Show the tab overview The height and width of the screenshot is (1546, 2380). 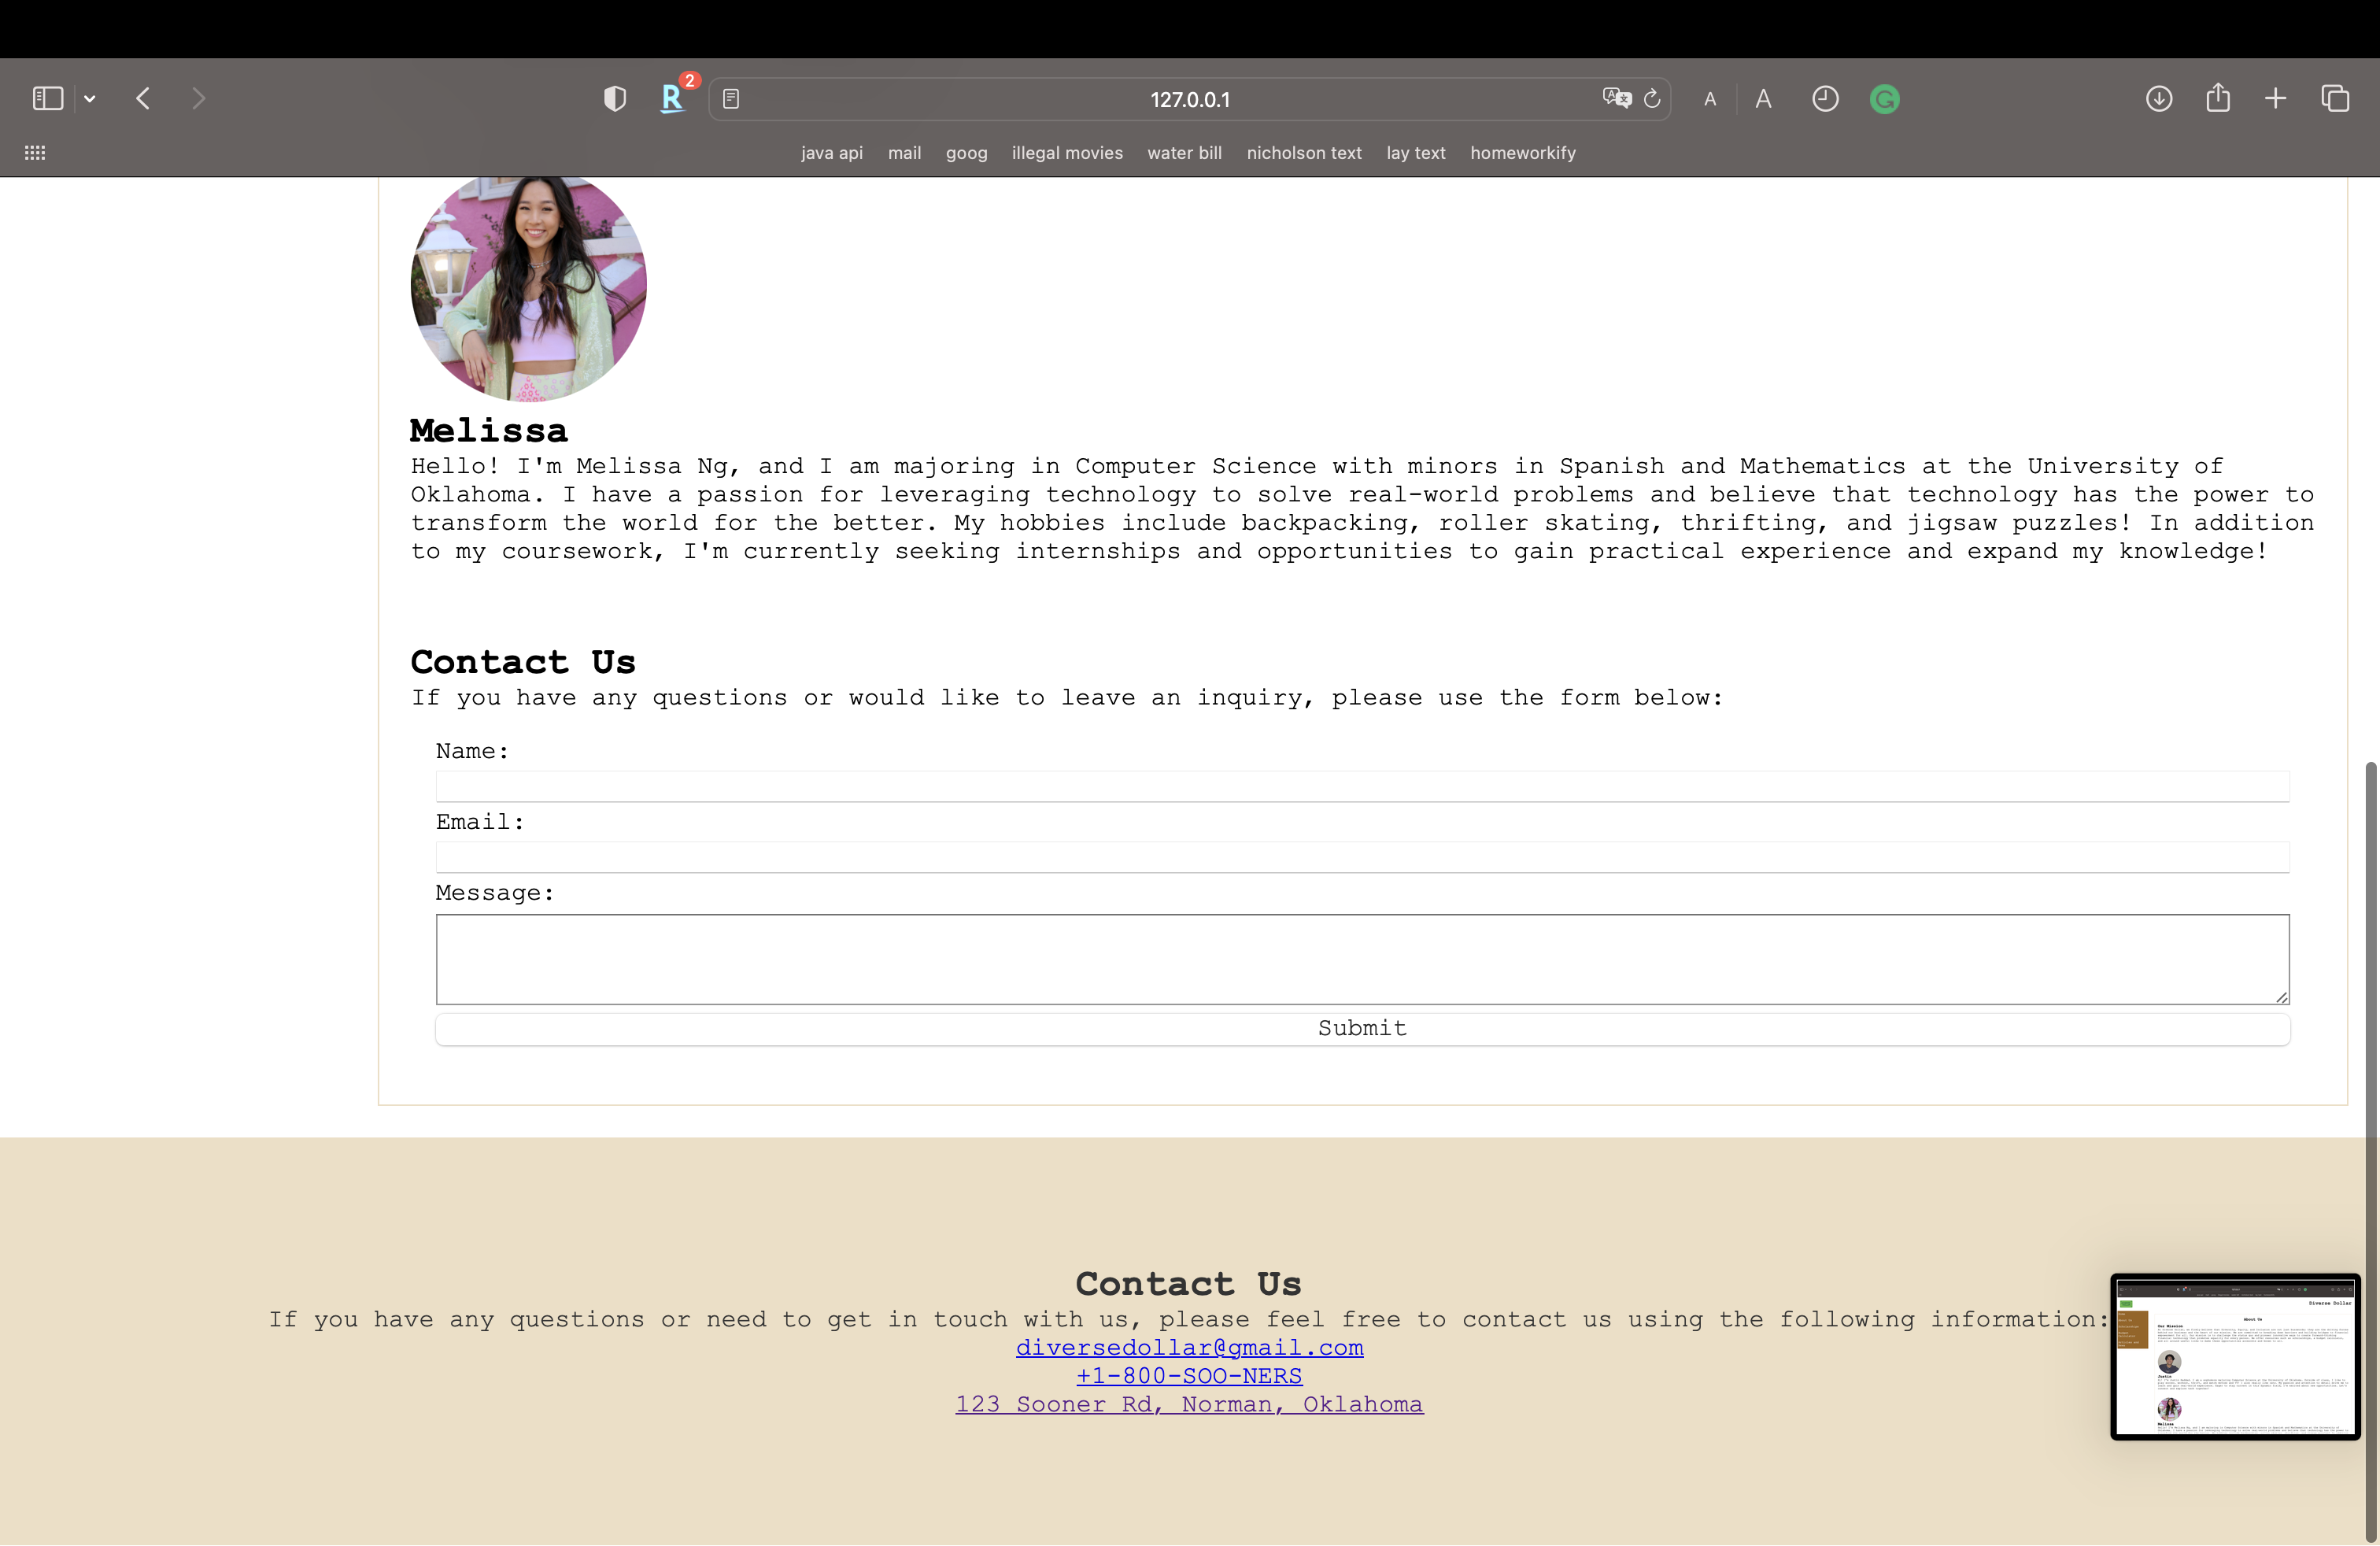(2335, 98)
